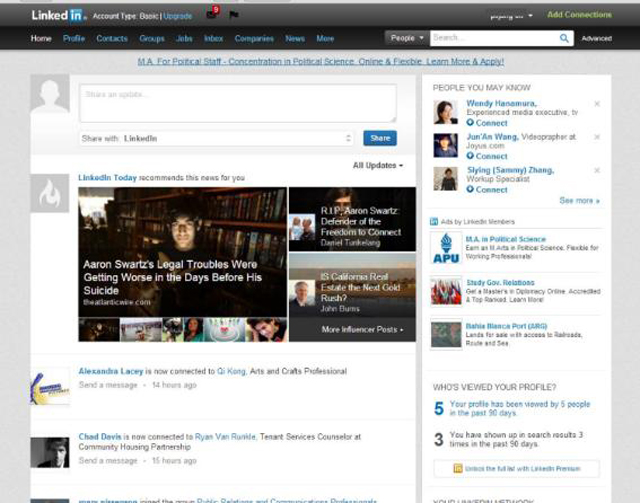Open Alexandra Lacey's profile link
The width and height of the screenshot is (640, 503).
tap(111, 371)
